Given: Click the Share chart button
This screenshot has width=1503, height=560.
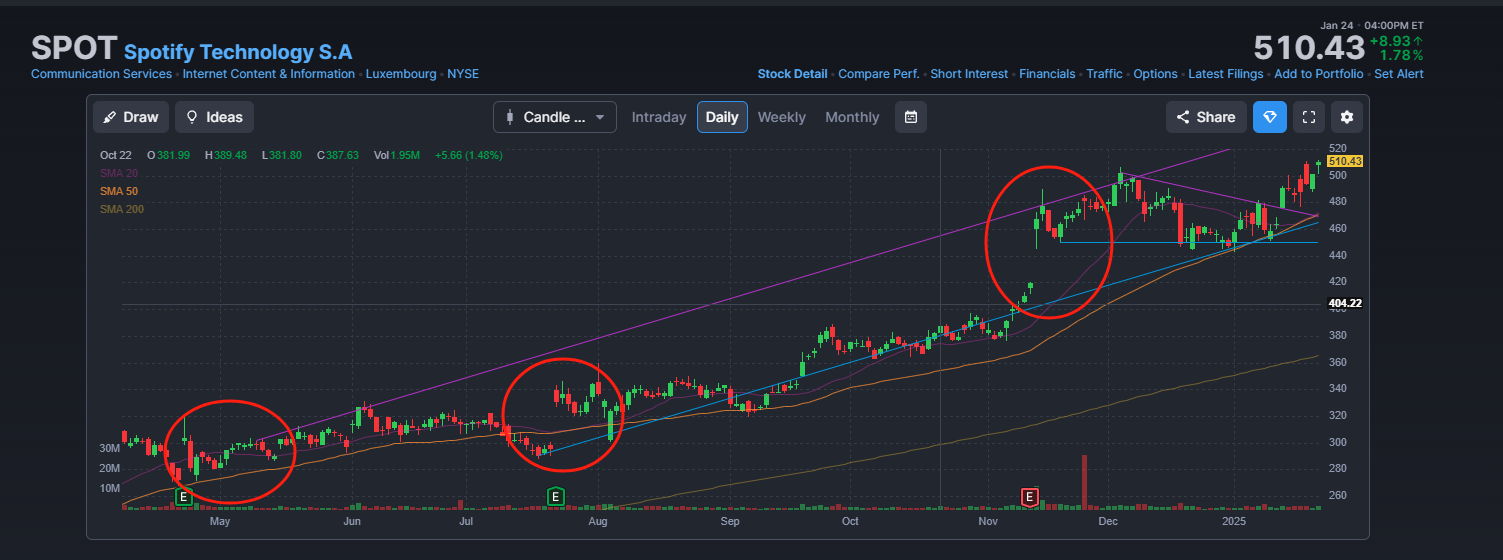Looking at the screenshot, I should pos(1206,117).
